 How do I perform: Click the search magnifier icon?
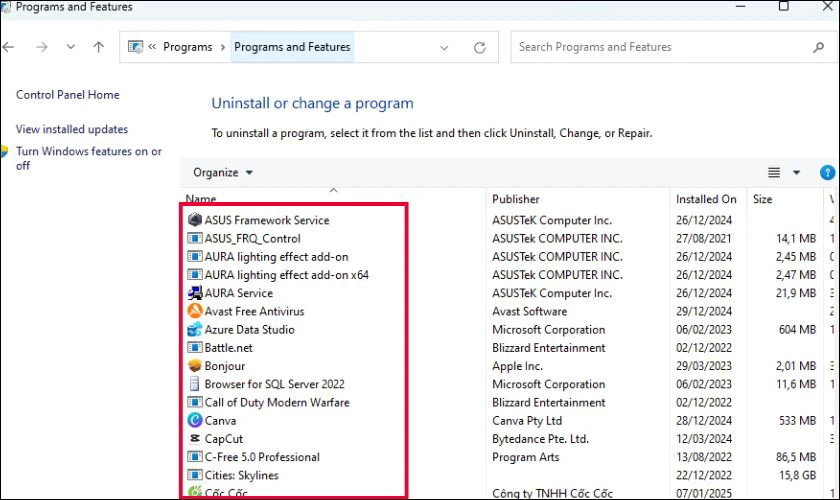tap(819, 47)
